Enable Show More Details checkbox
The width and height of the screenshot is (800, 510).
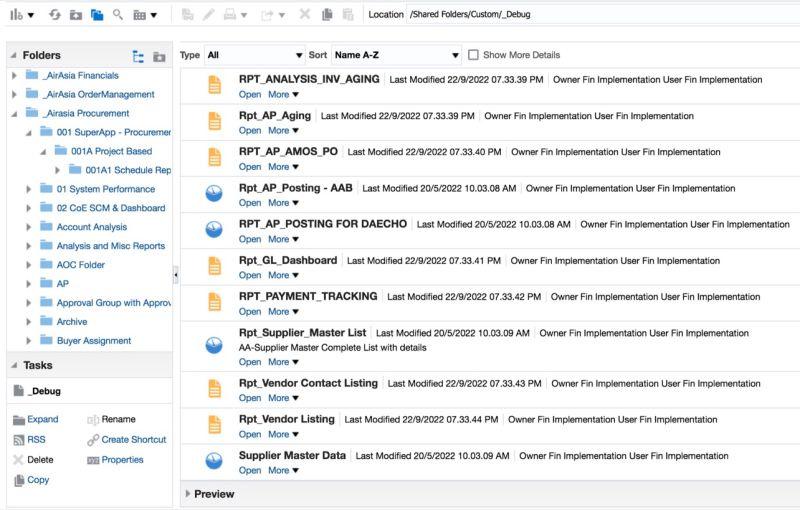click(x=473, y=55)
